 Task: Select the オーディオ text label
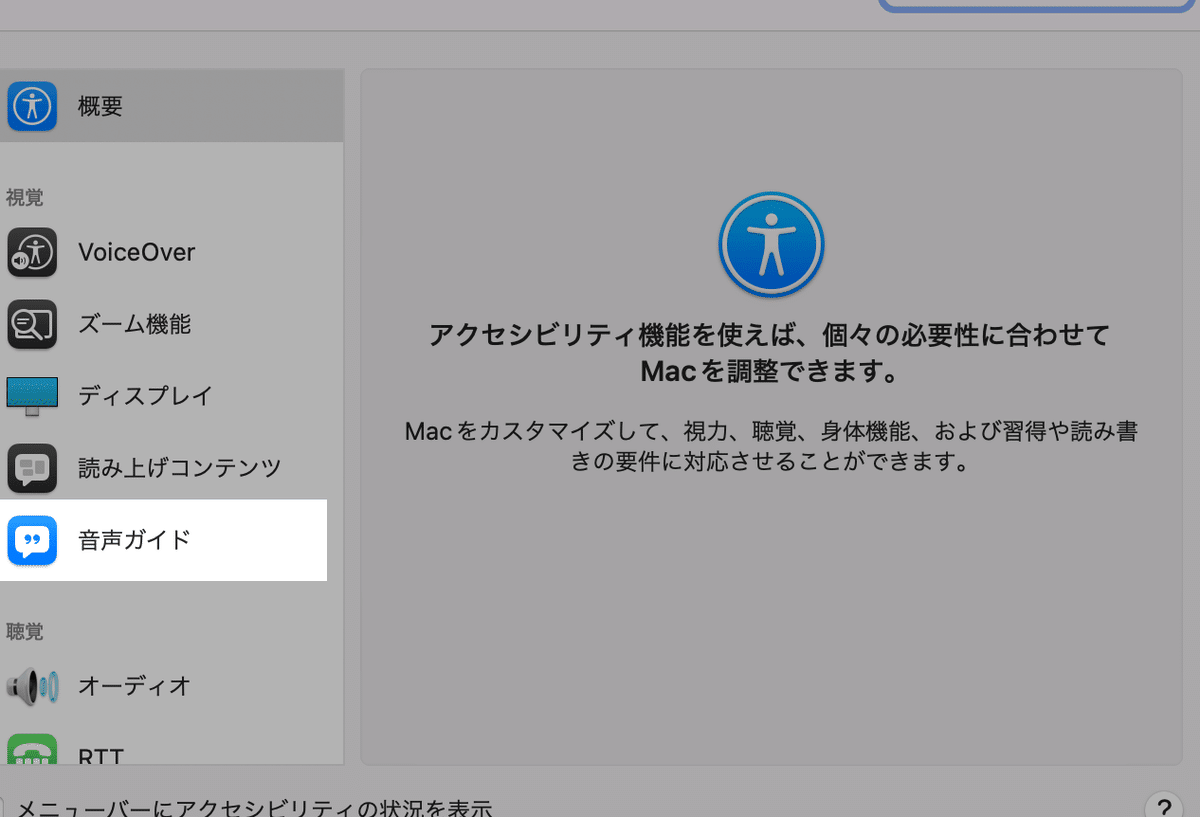tap(134, 686)
